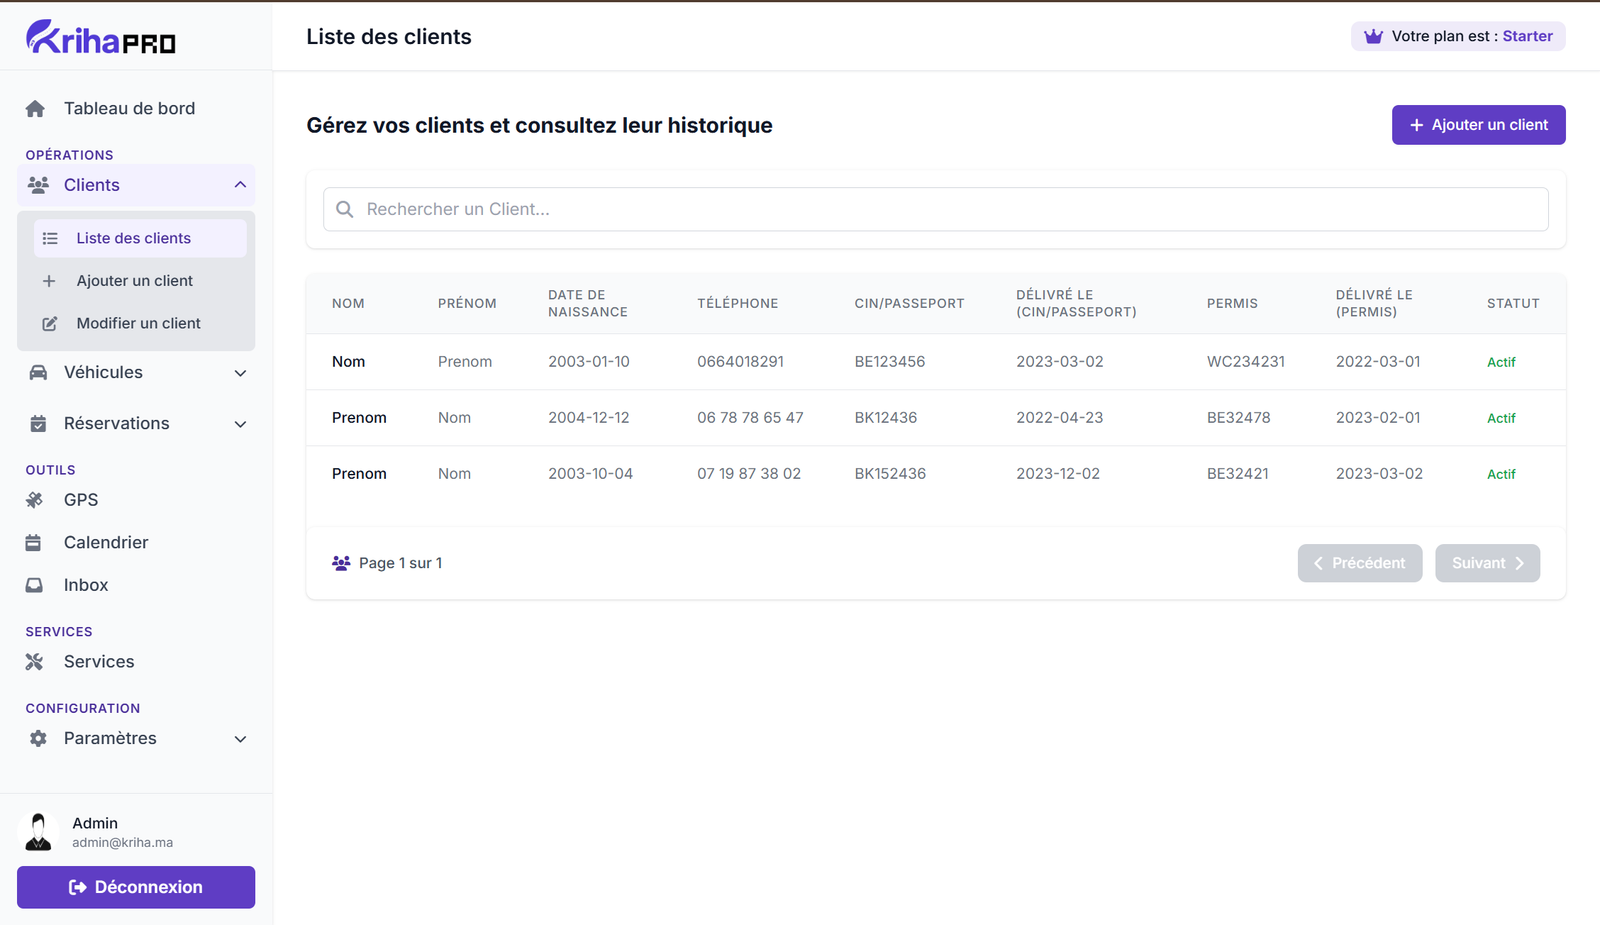This screenshot has width=1600, height=925.
Task: Click the GPS satellite icon
Action: (35, 500)
